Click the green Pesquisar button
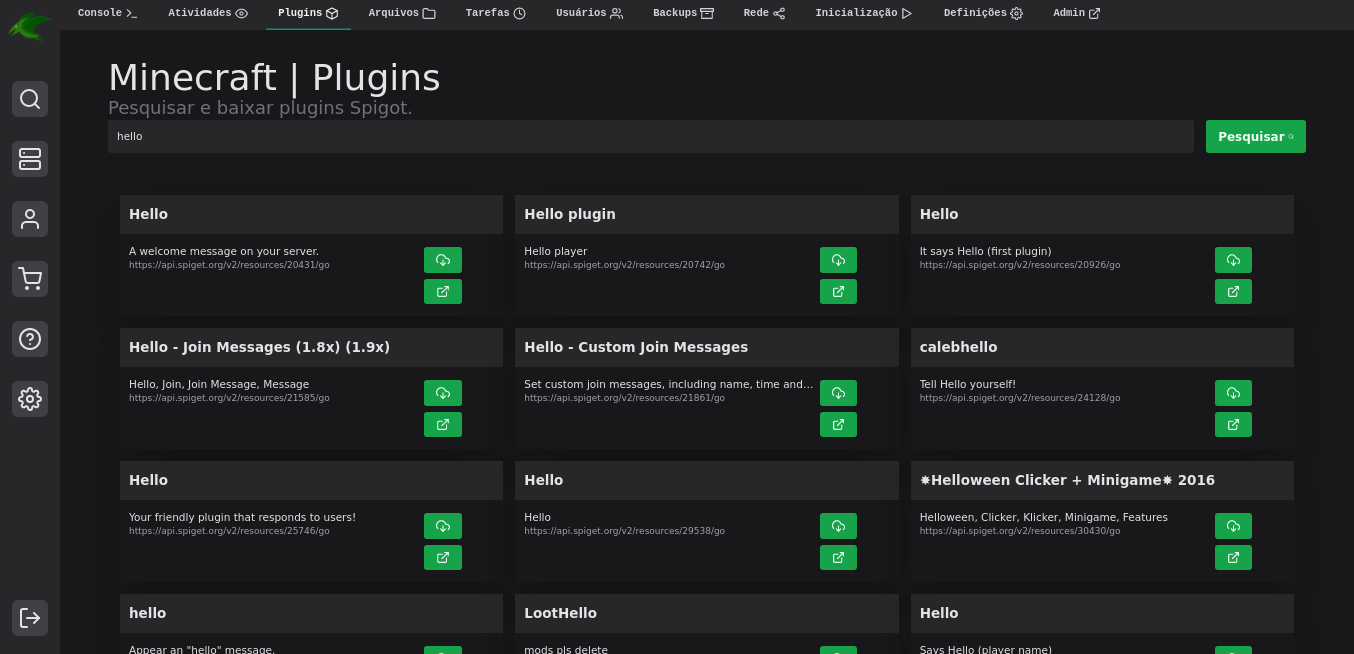The height and width of the screenshot is (654, 1354). click(x=1255, y=137)
